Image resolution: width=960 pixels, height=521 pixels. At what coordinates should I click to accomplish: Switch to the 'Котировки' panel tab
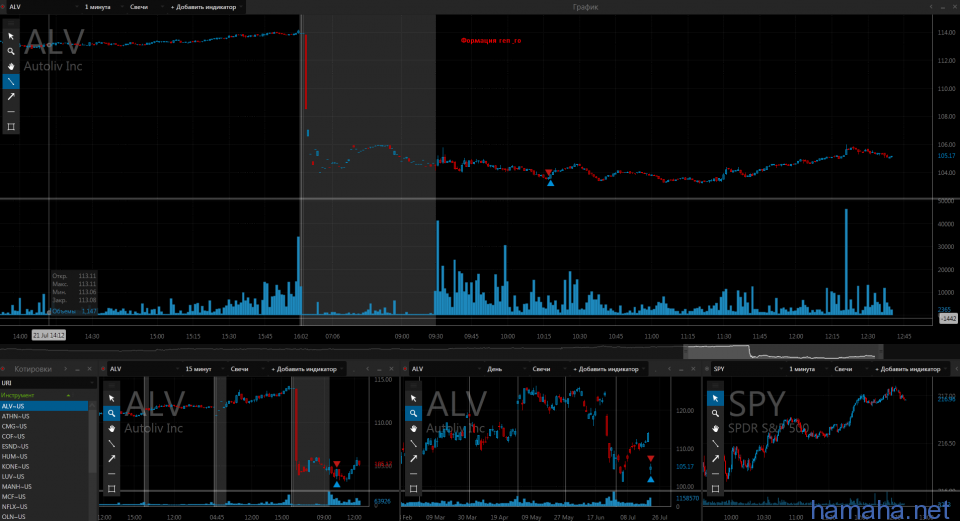[31, 369]
